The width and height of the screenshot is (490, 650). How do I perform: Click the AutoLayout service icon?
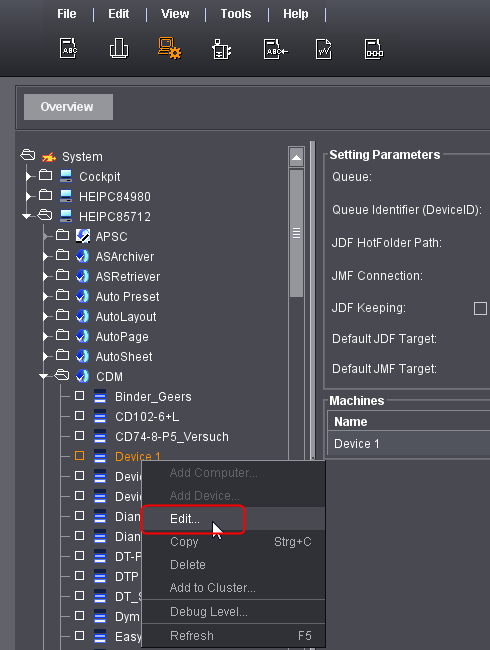(x=82, y=316)
